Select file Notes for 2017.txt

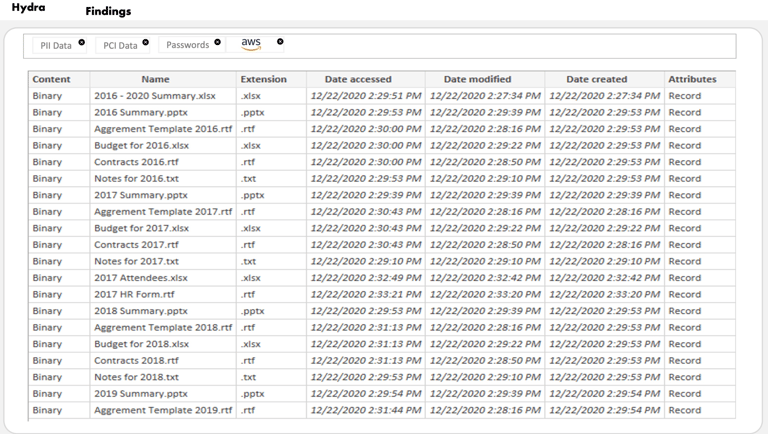click(x=136, y=262)
